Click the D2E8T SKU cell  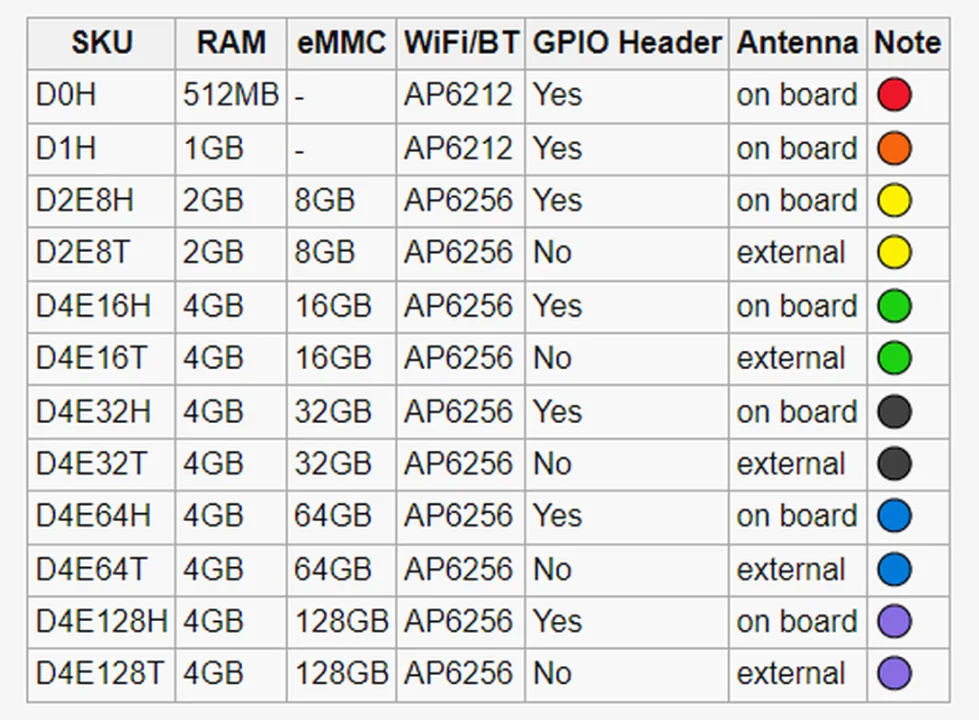click(83, 253)
